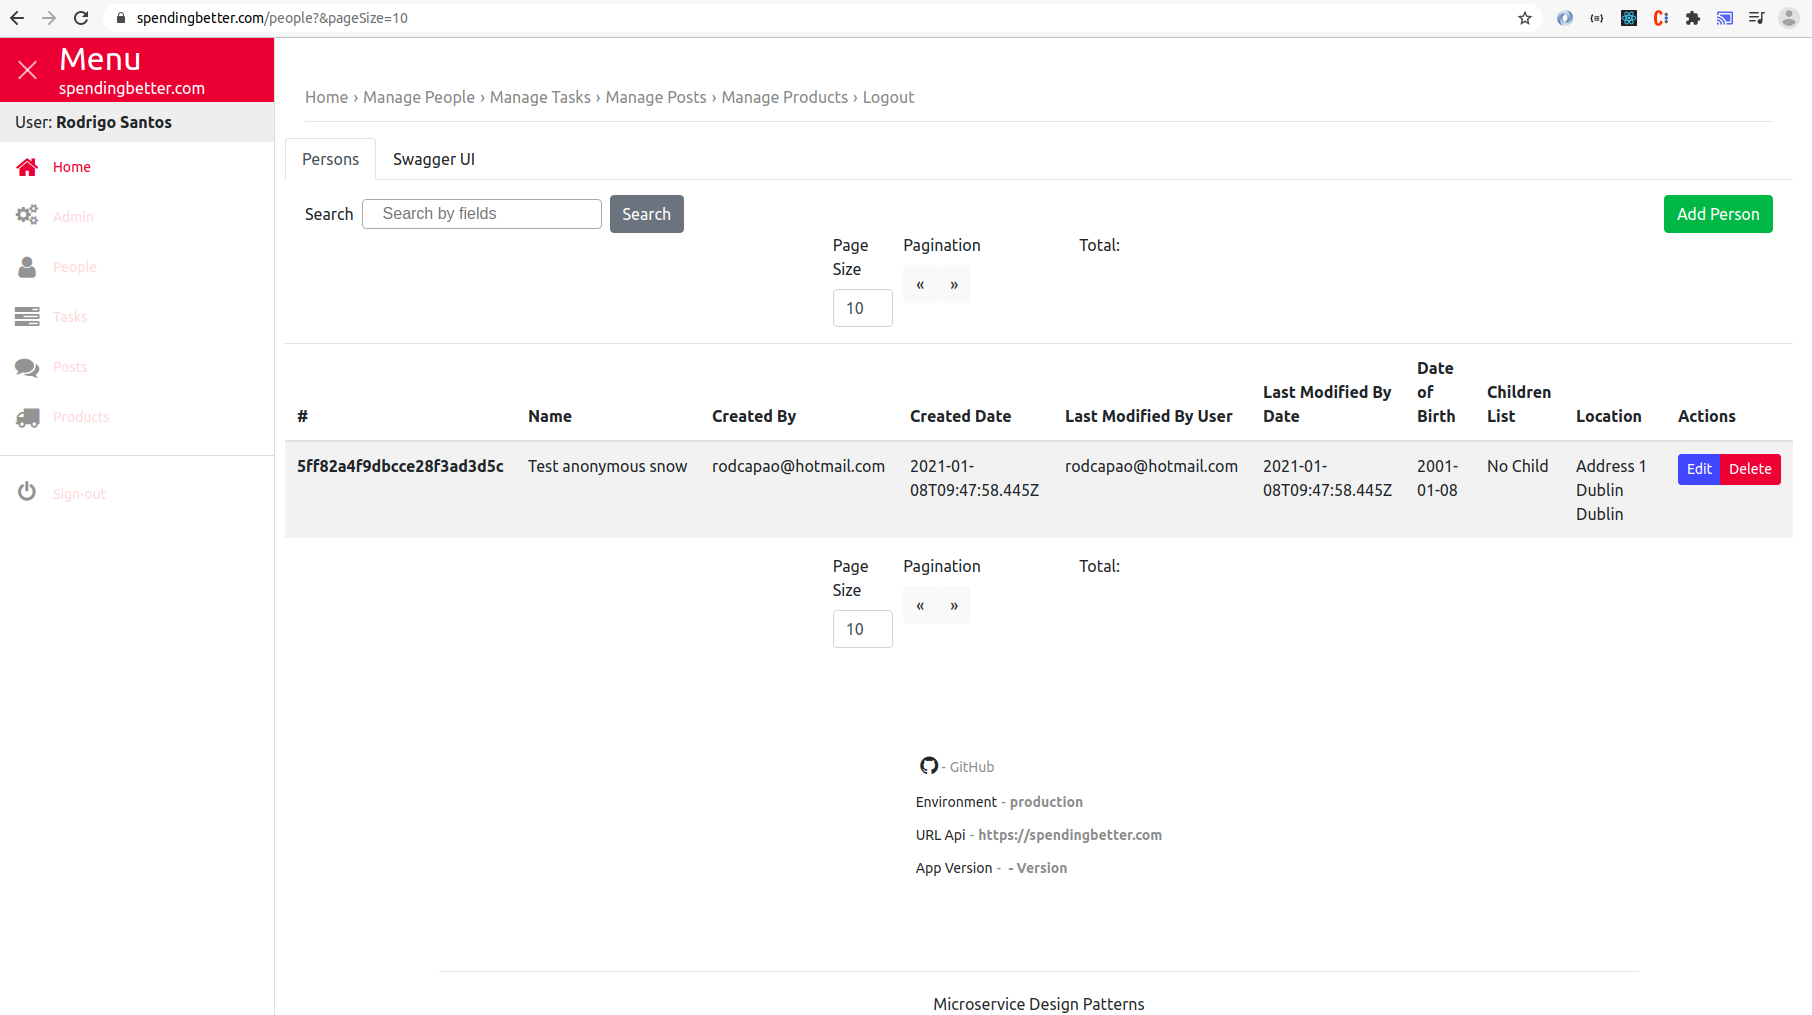Delete the Test anonymous snow person
Viewport: 1812px width, 1015px height.
[1750, 469]
